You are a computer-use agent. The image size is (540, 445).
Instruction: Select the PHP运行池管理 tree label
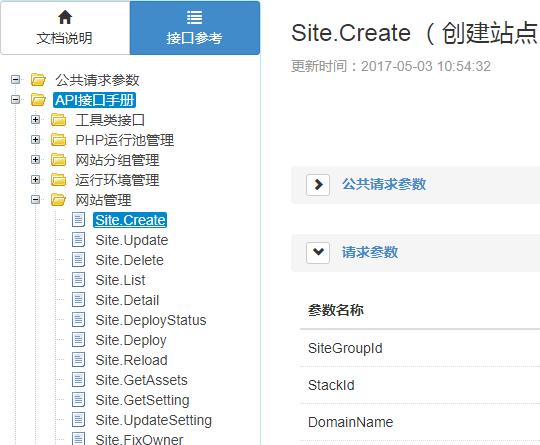click(125, 140)
